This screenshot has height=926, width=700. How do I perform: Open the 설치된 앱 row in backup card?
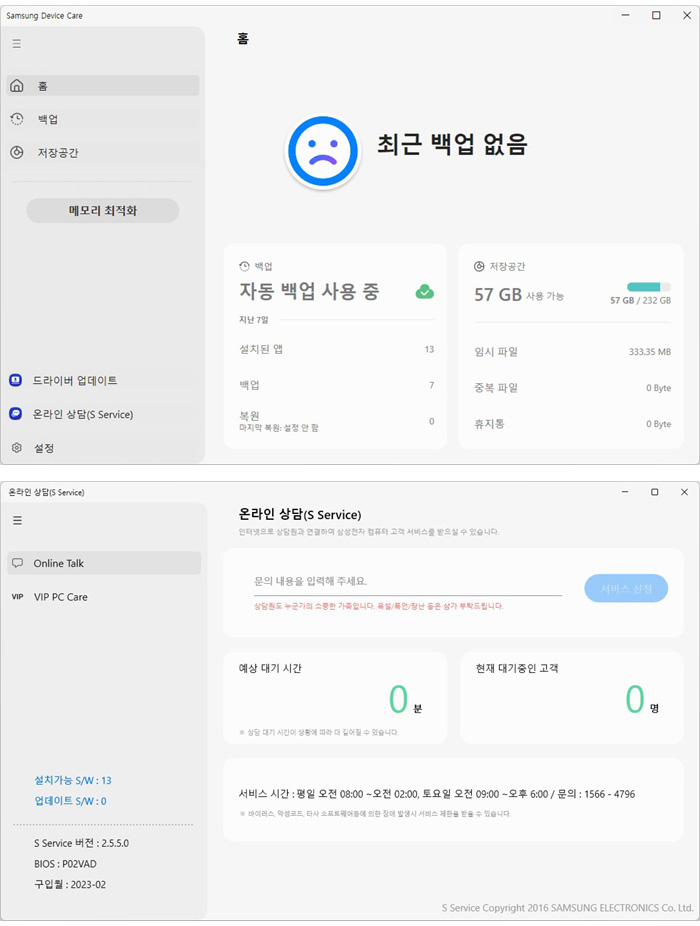pos(335,349)
